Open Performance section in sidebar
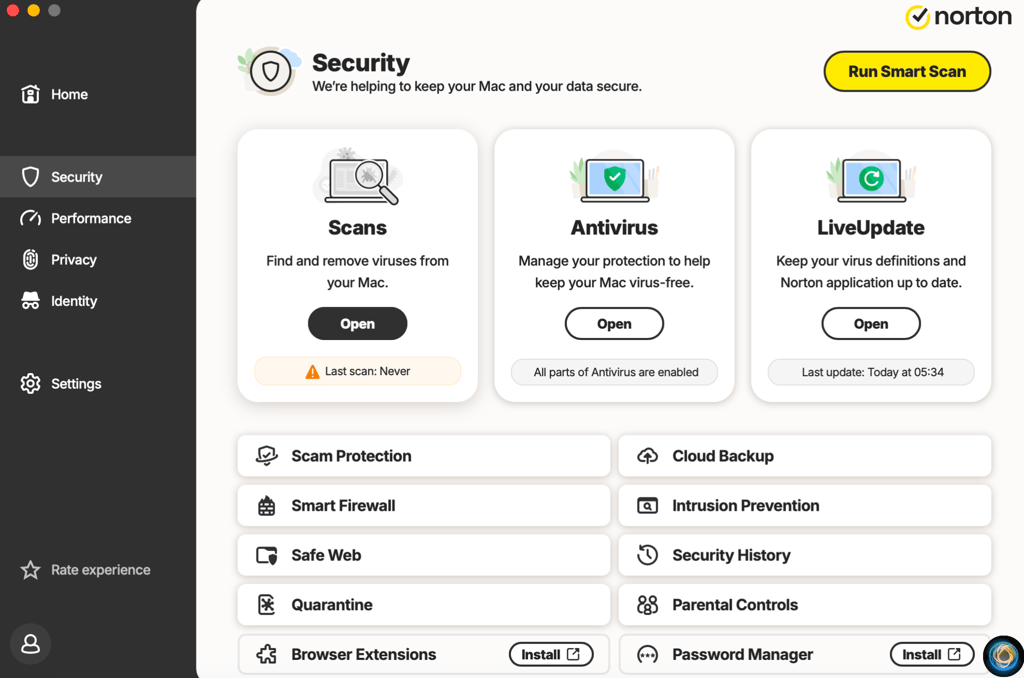The image size is (1024, 678). (x=98, y=218)
